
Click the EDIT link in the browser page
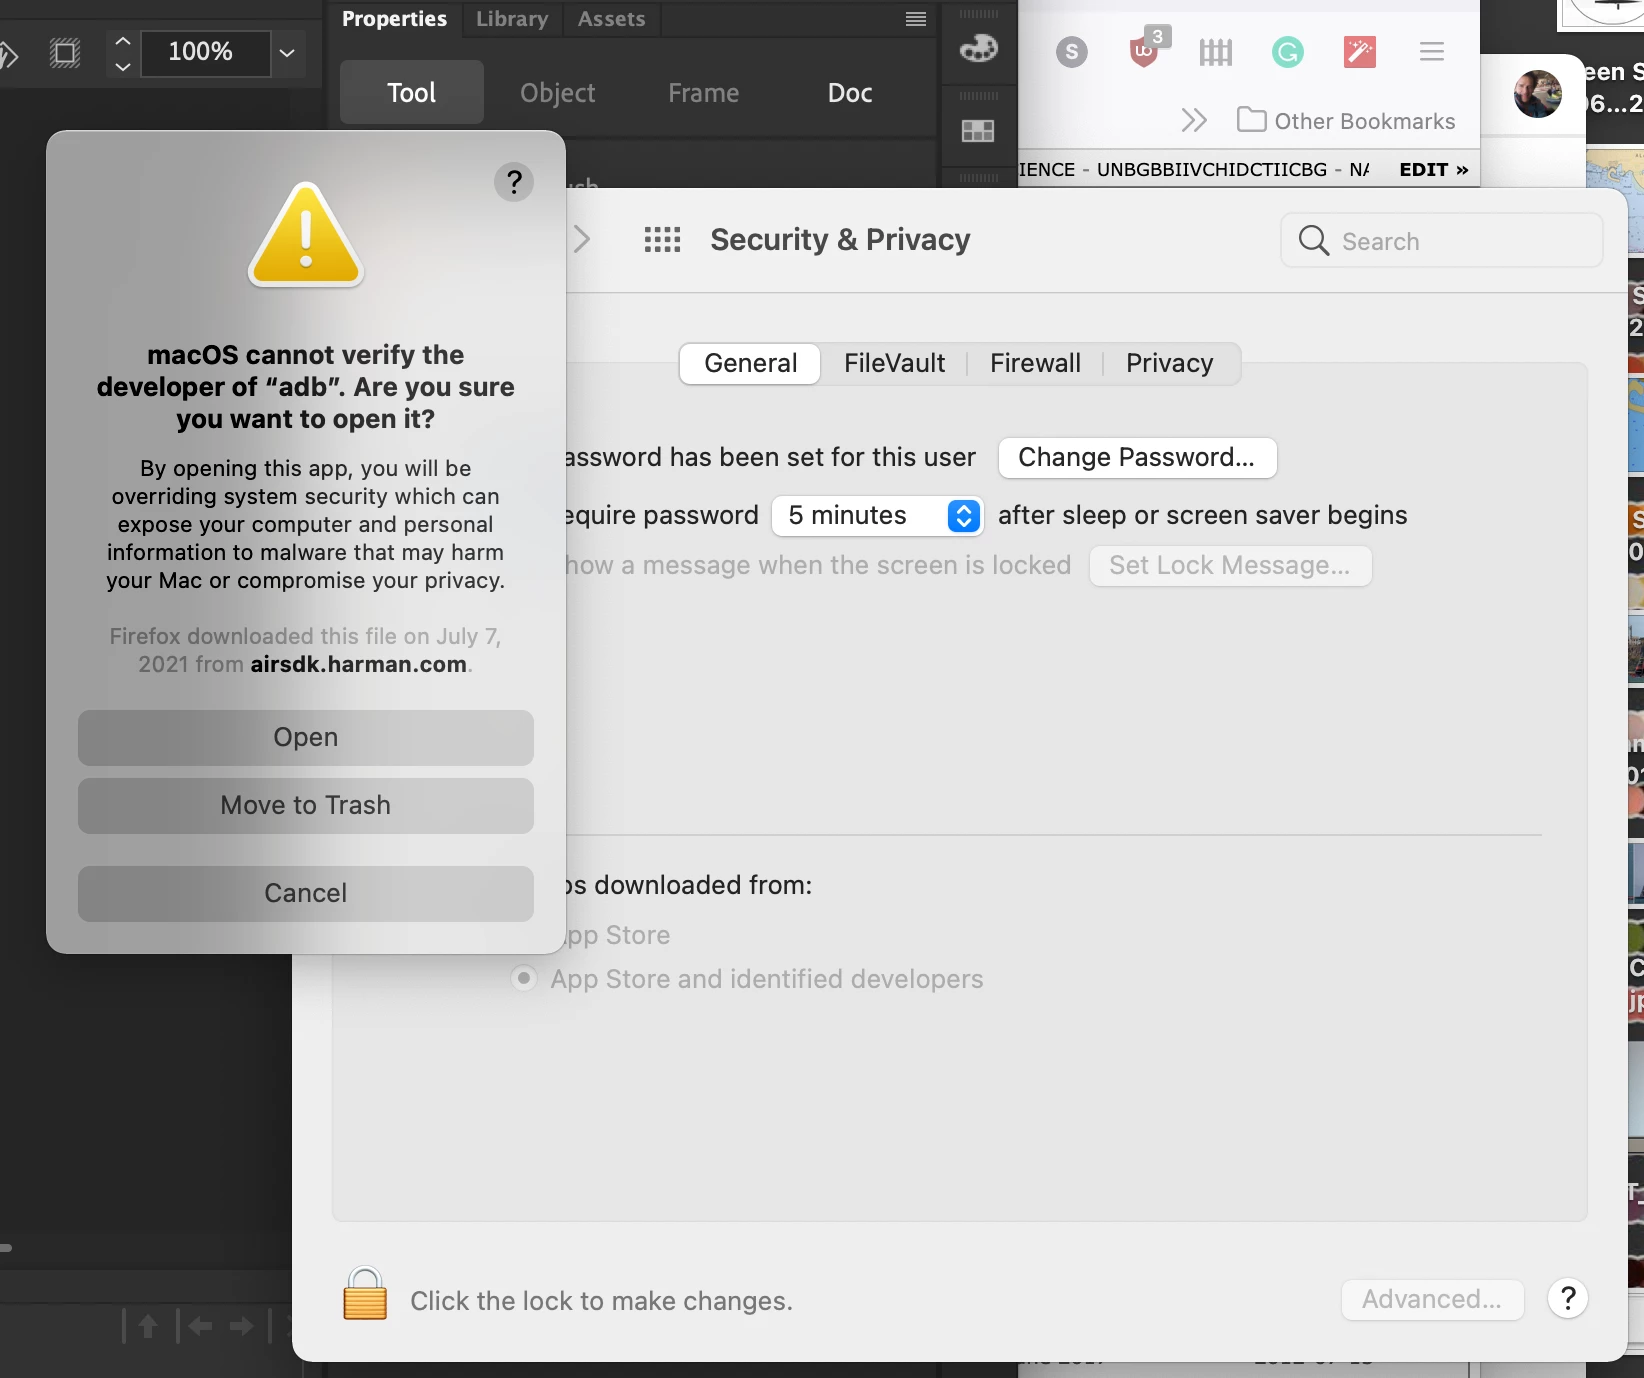[x=1434, y=170]
